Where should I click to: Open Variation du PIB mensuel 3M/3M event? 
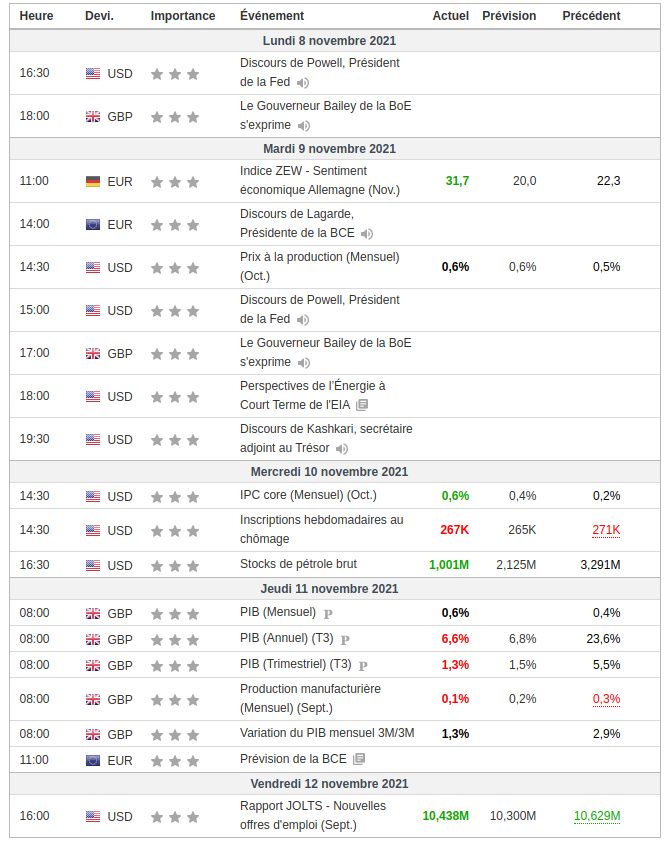(x=327, y=733)
